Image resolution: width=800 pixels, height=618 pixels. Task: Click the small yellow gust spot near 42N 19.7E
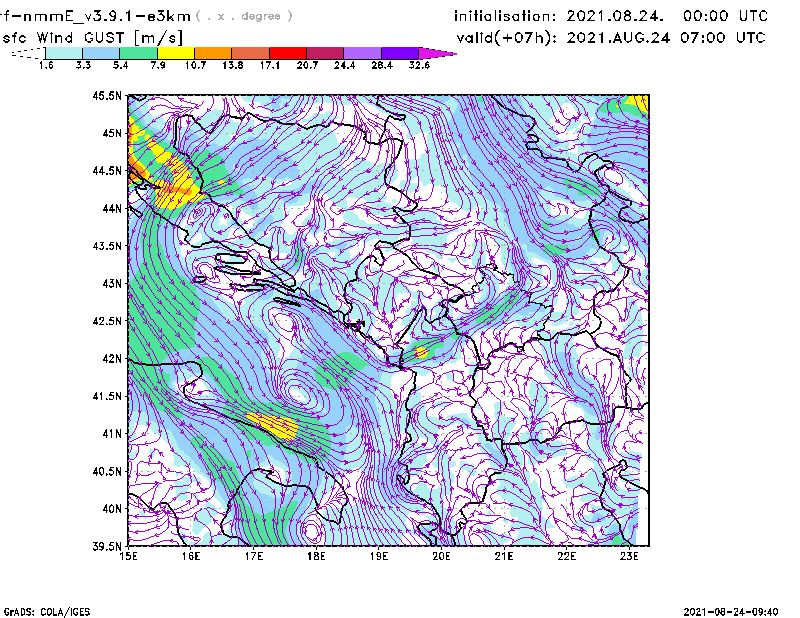pos(420,352)
